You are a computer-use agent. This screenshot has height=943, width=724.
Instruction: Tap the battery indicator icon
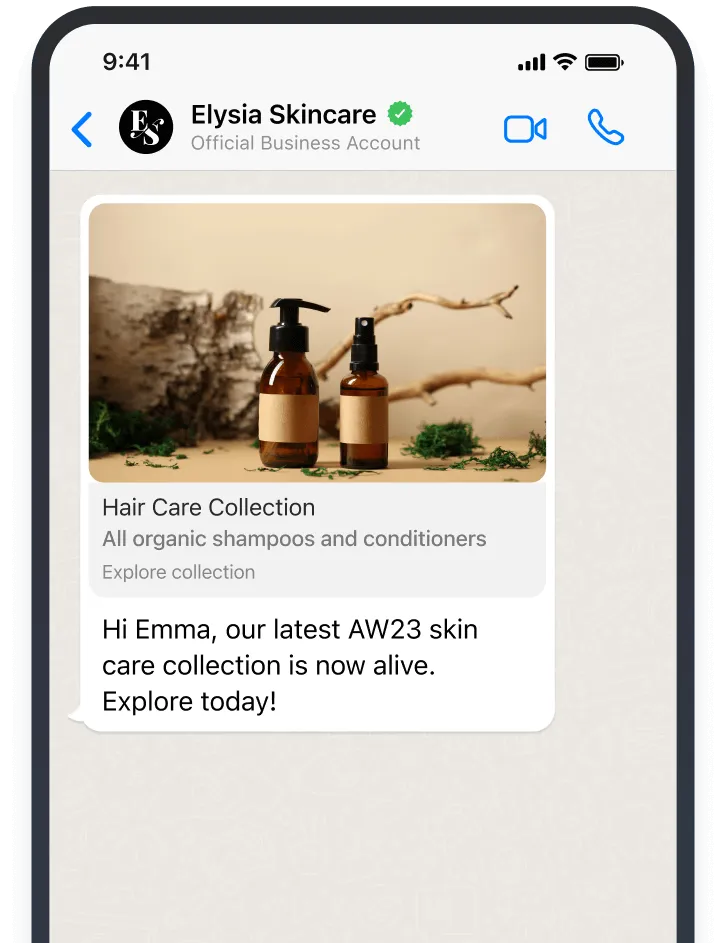(604, 62)
